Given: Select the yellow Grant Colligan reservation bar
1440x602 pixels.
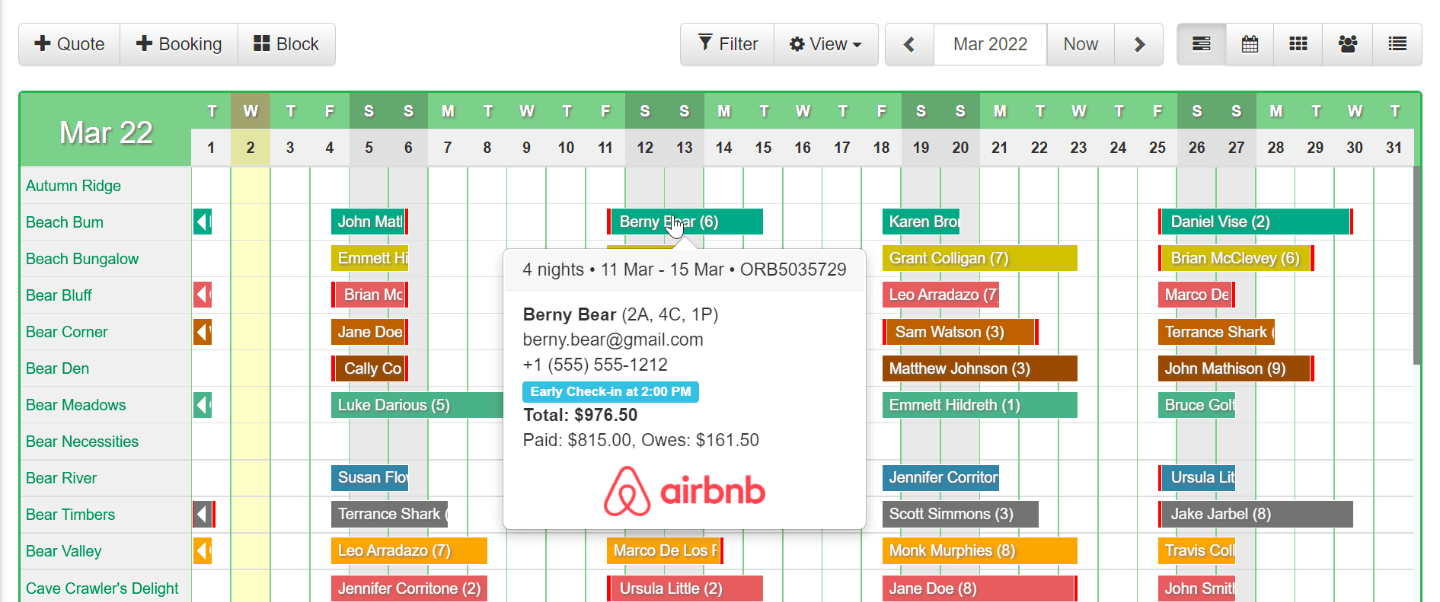Looking at the screenshot, I should click(x=978, y=258).
